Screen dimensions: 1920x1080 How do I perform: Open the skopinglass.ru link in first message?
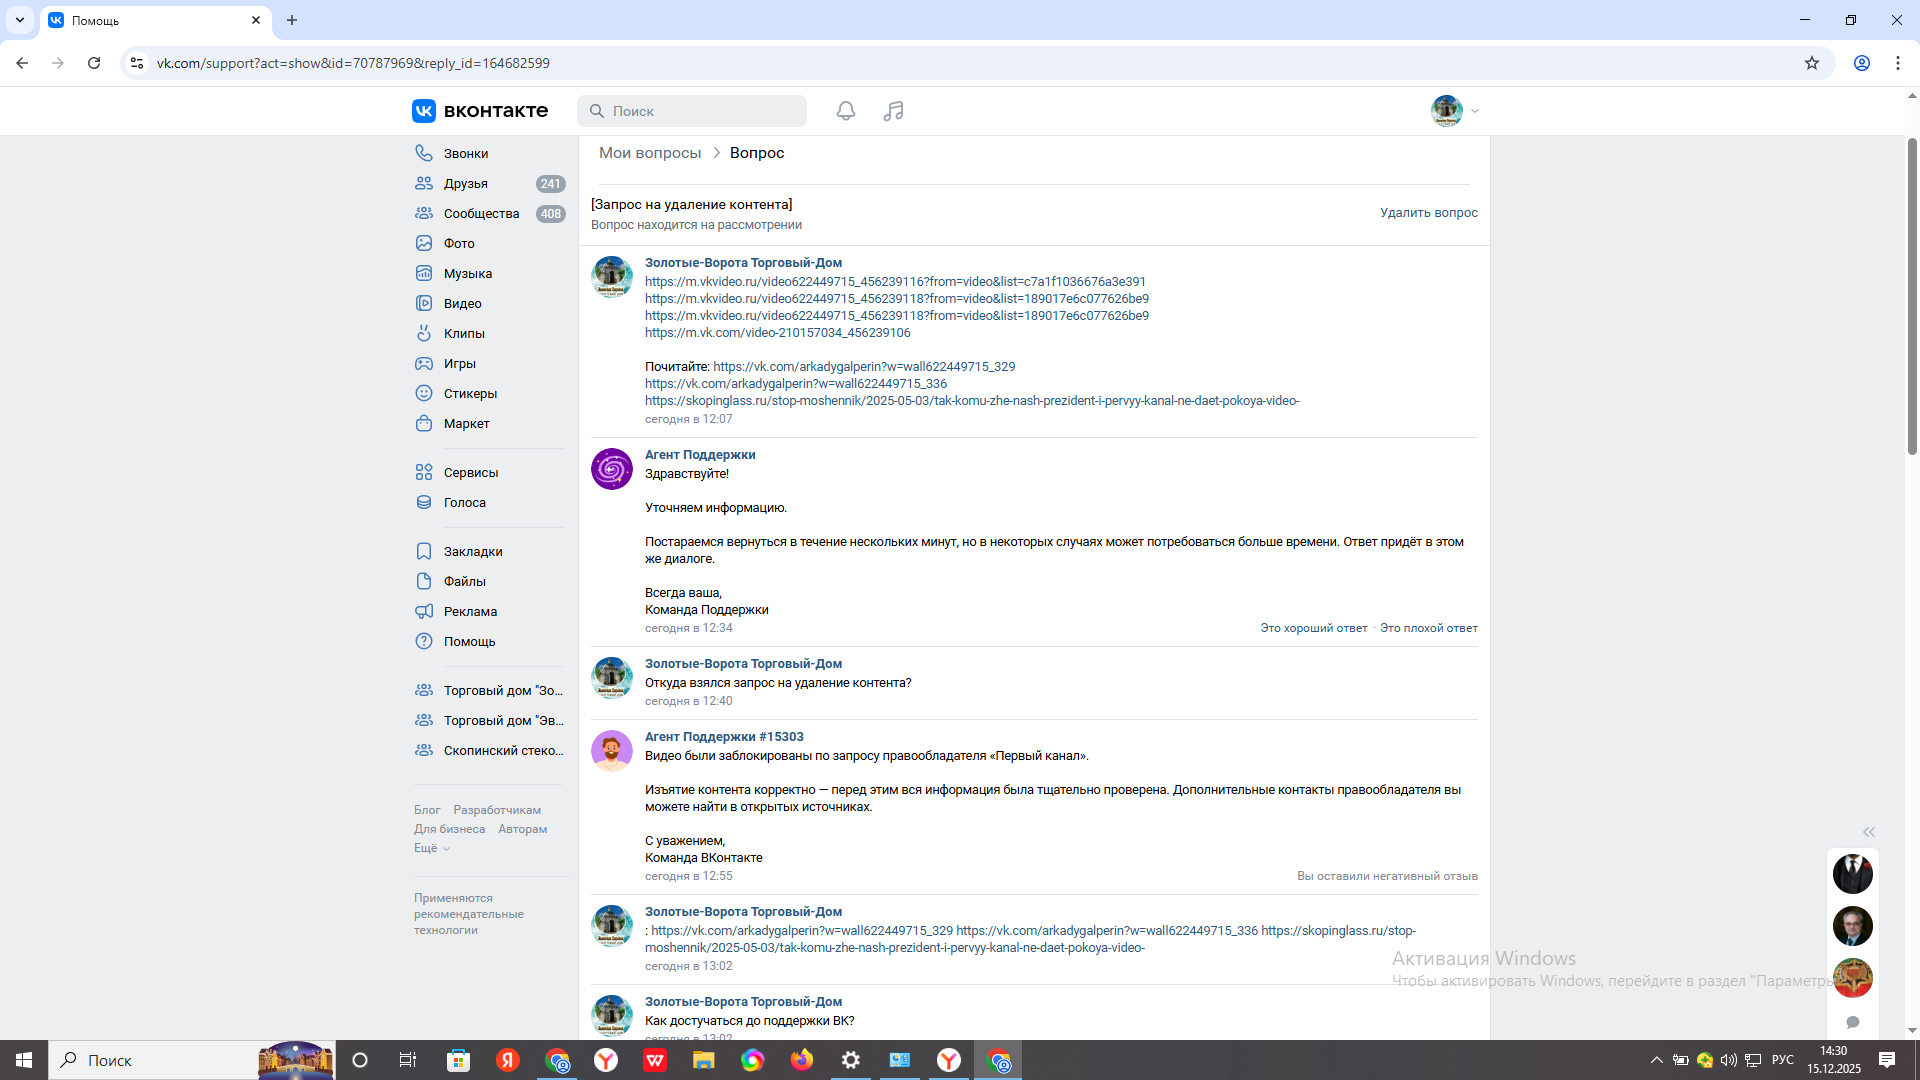[x=971, y=401]
